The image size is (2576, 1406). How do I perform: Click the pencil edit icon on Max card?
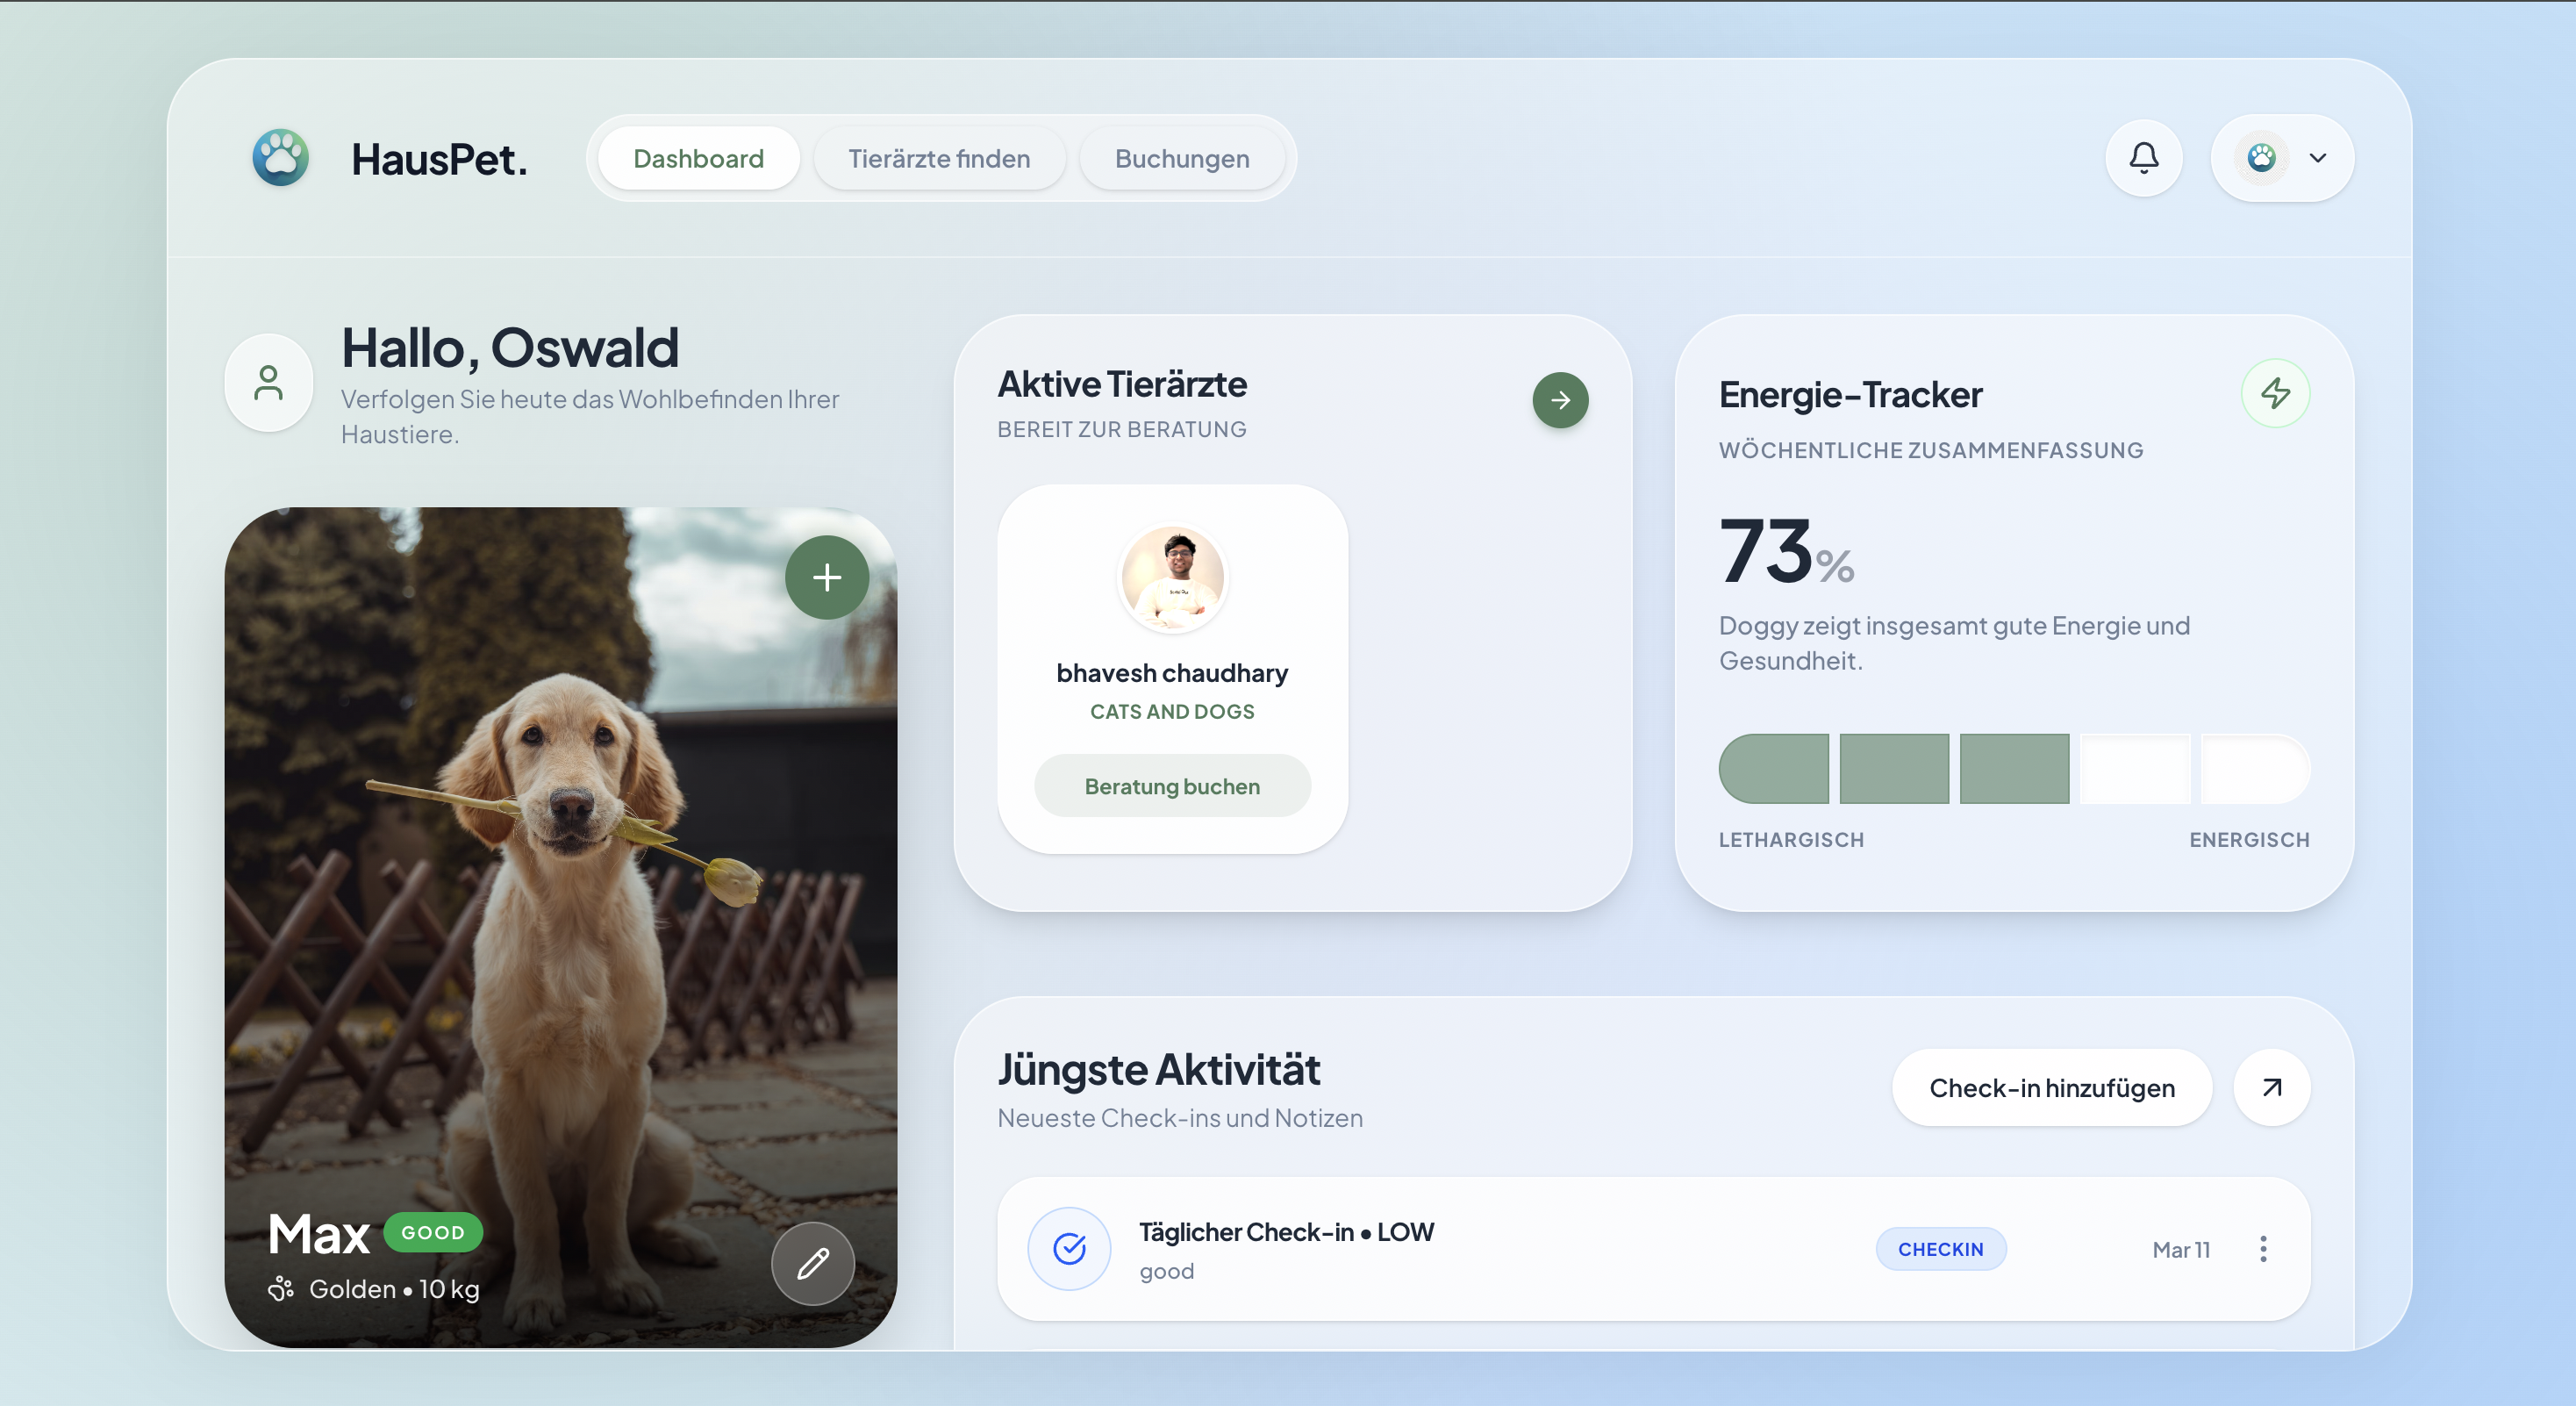pyautogui.click(x=812, y=1263)
